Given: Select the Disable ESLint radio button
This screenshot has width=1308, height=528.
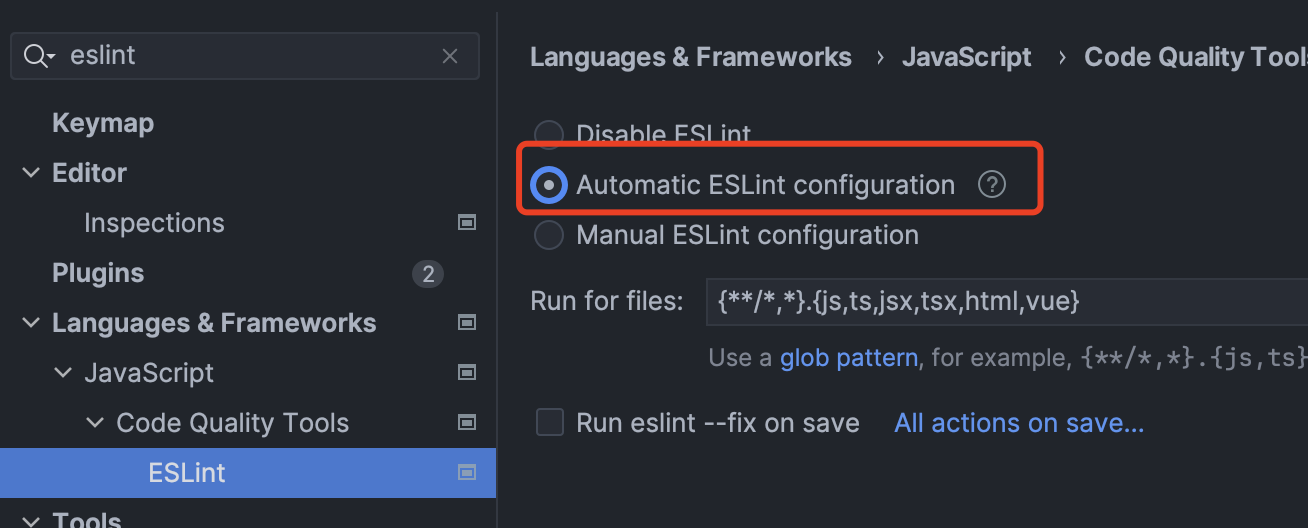Looking at the screenshot, I should pyautogui.click(x=549, y=134).
